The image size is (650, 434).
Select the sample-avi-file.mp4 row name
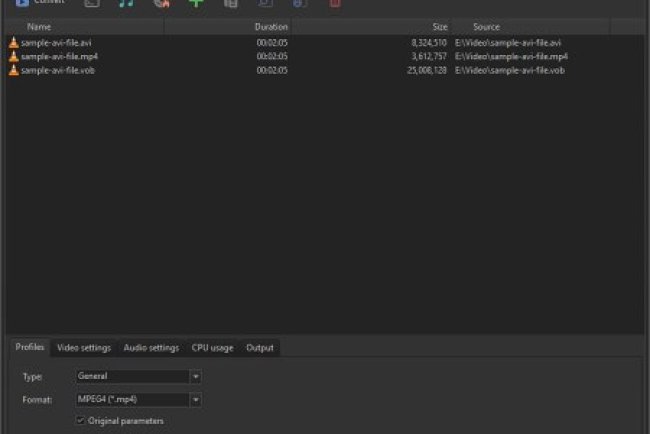(x=59, y=56)
